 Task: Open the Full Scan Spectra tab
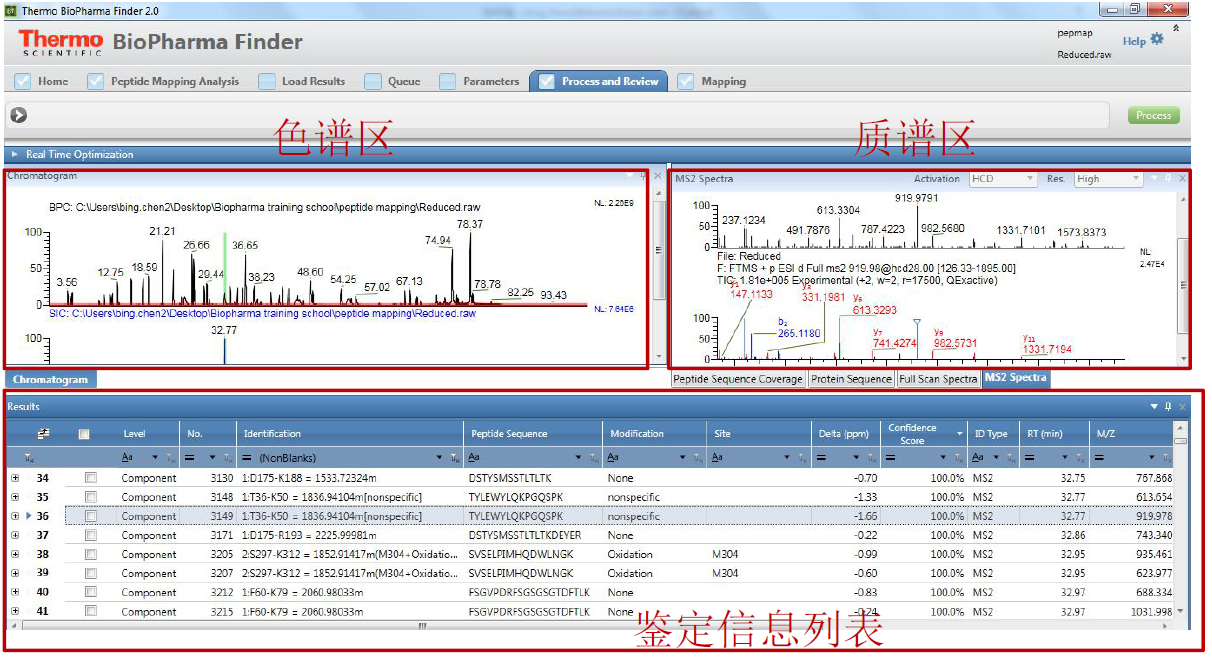click(x=938, y=379)
